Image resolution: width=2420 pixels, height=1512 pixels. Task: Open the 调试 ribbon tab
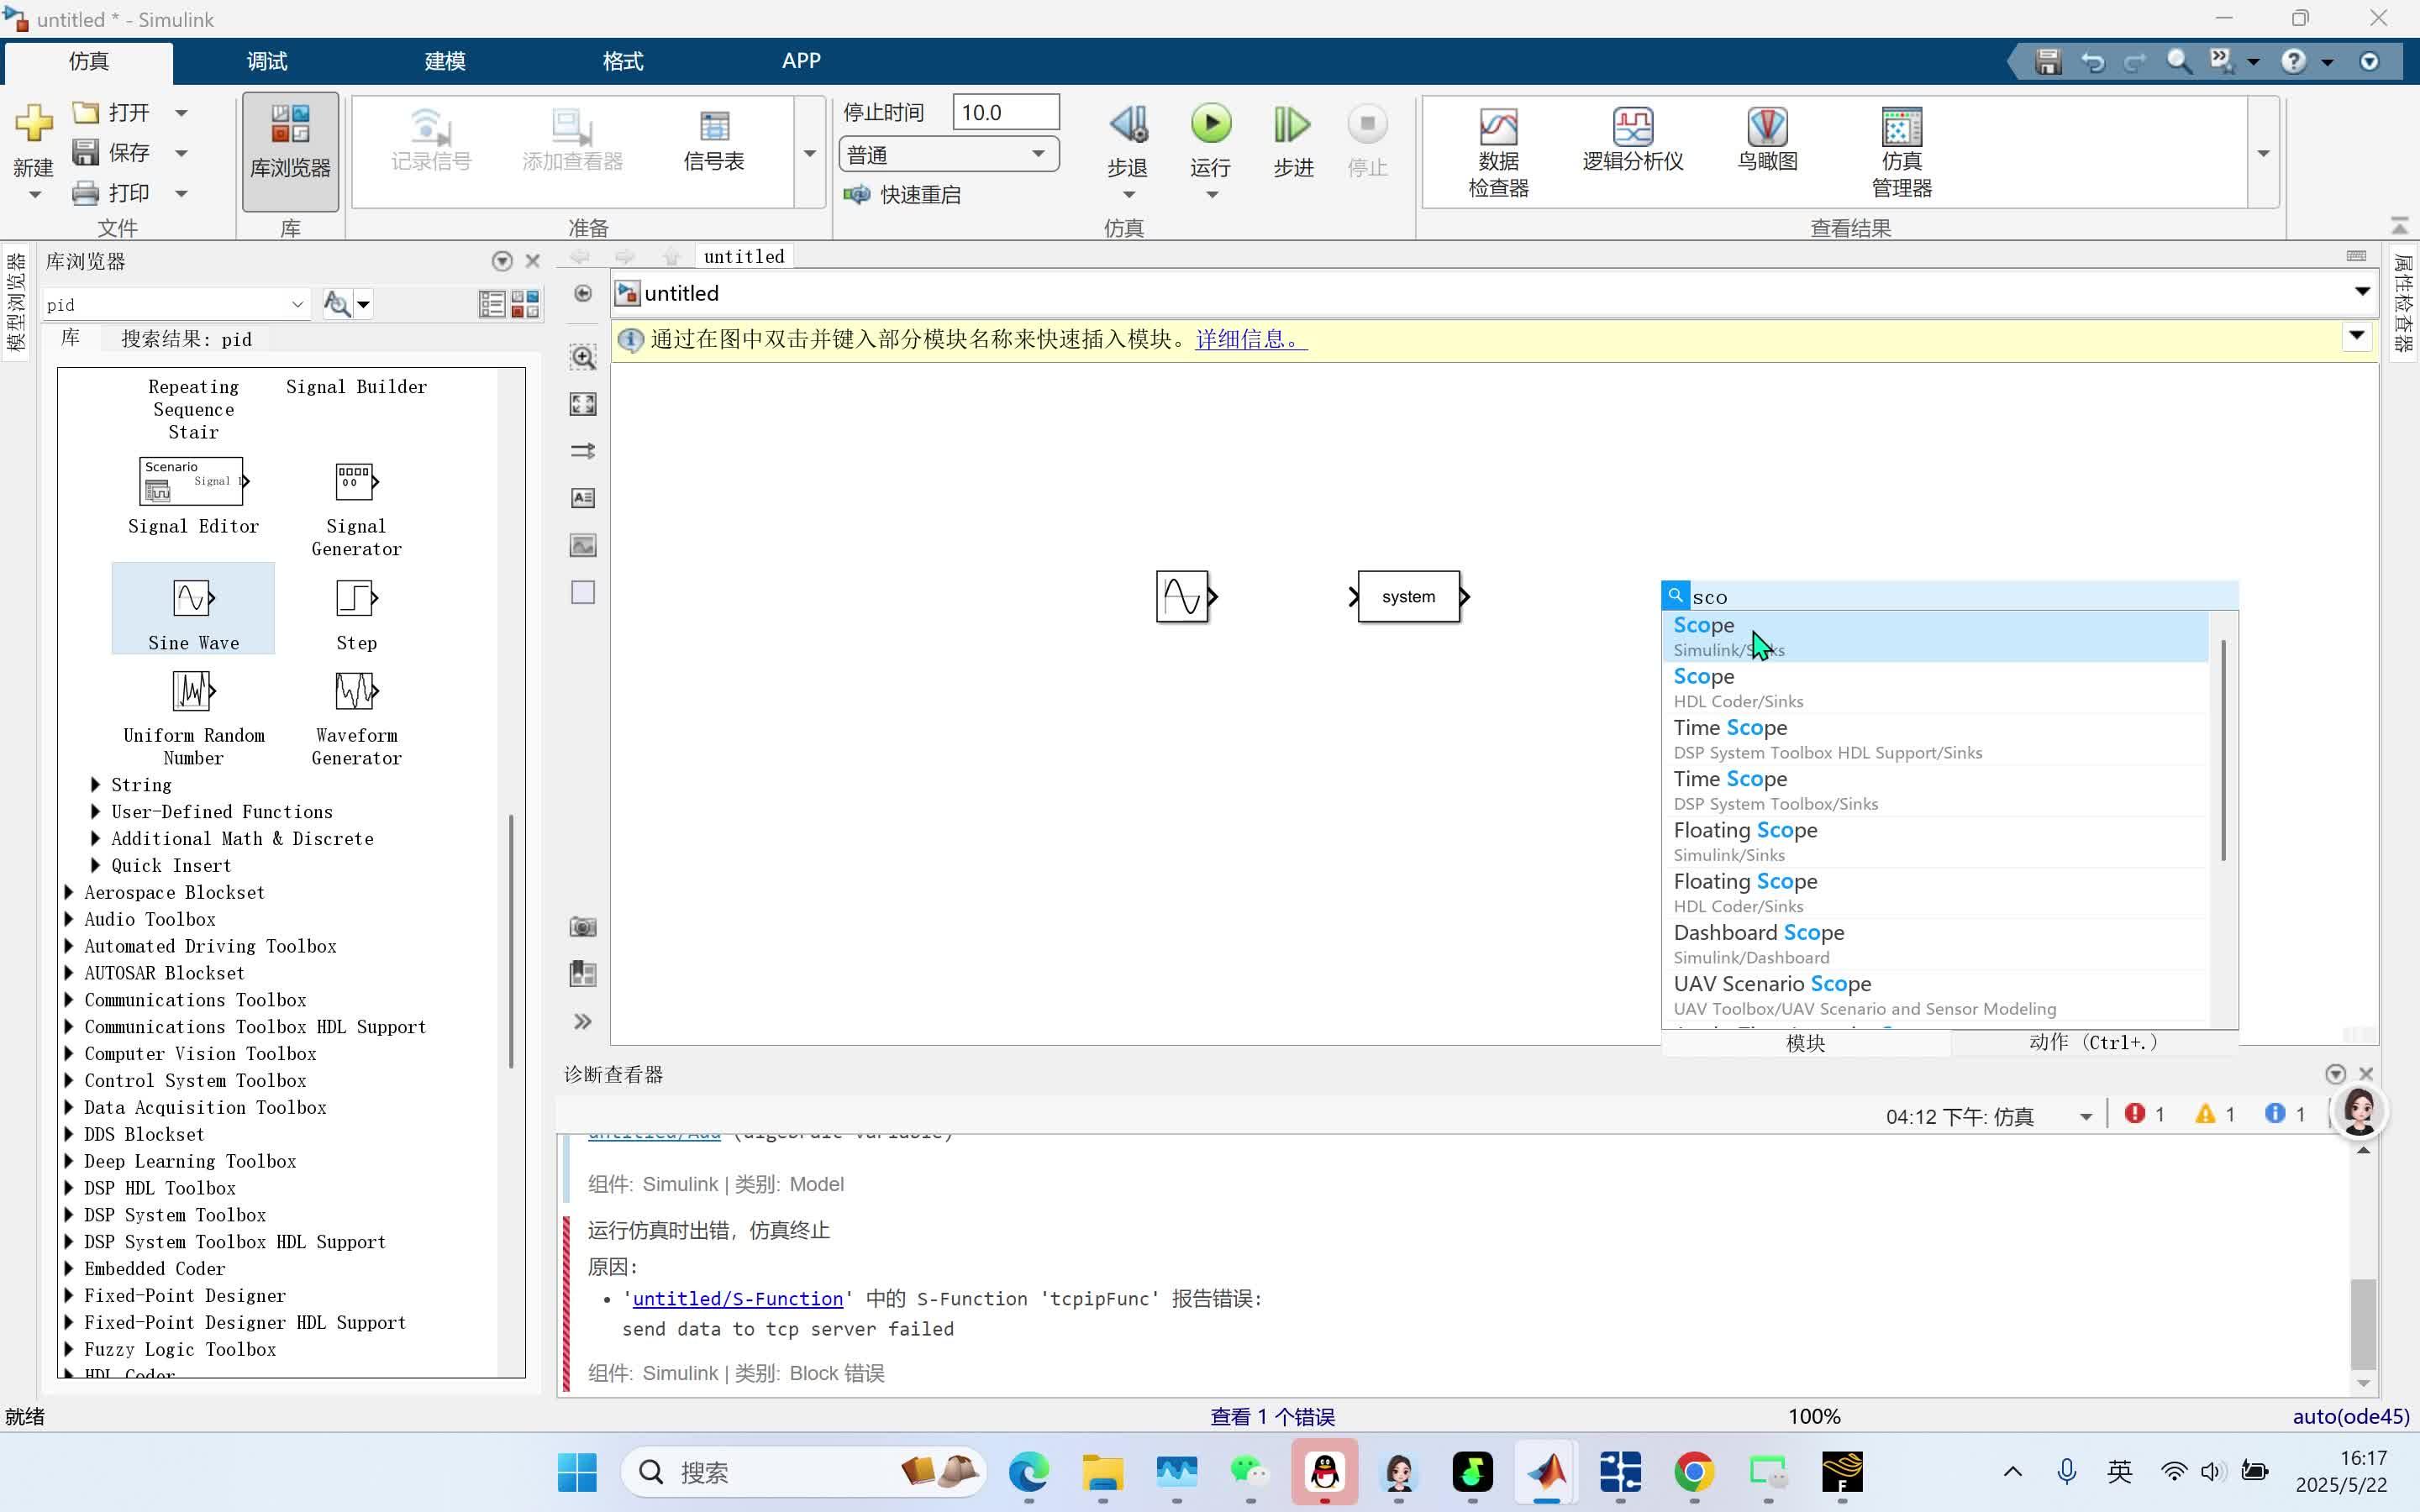coord(267,61)
